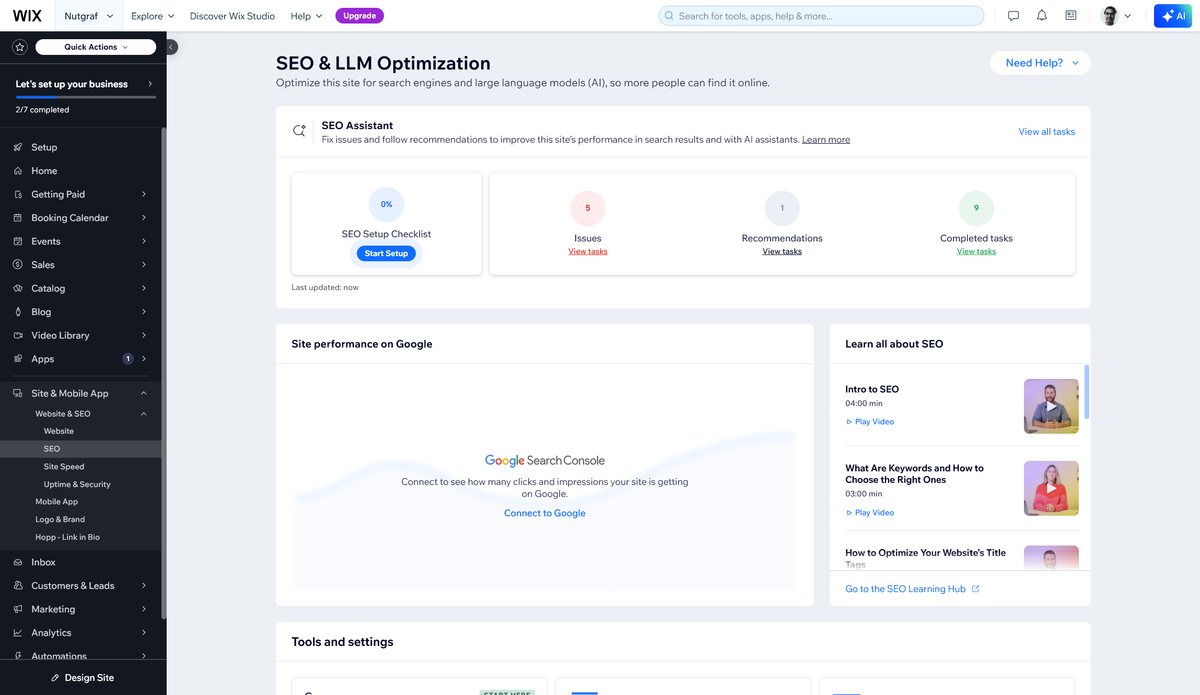The height and width of the screenshot is (695, 1200).
Task: Open Mobile App in sidebar
Action: [x=57, y=502]
